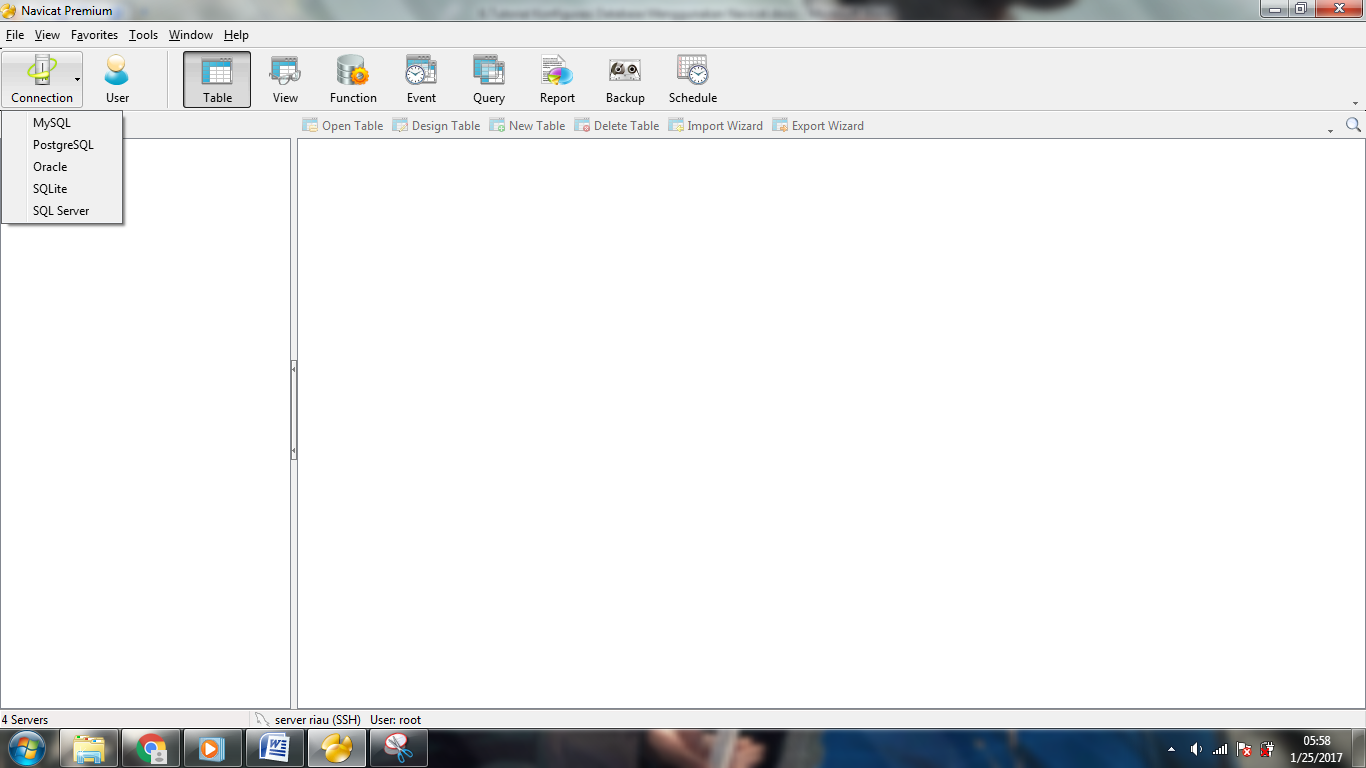Open Google Chrome from the taskbar

click(151, 748)
